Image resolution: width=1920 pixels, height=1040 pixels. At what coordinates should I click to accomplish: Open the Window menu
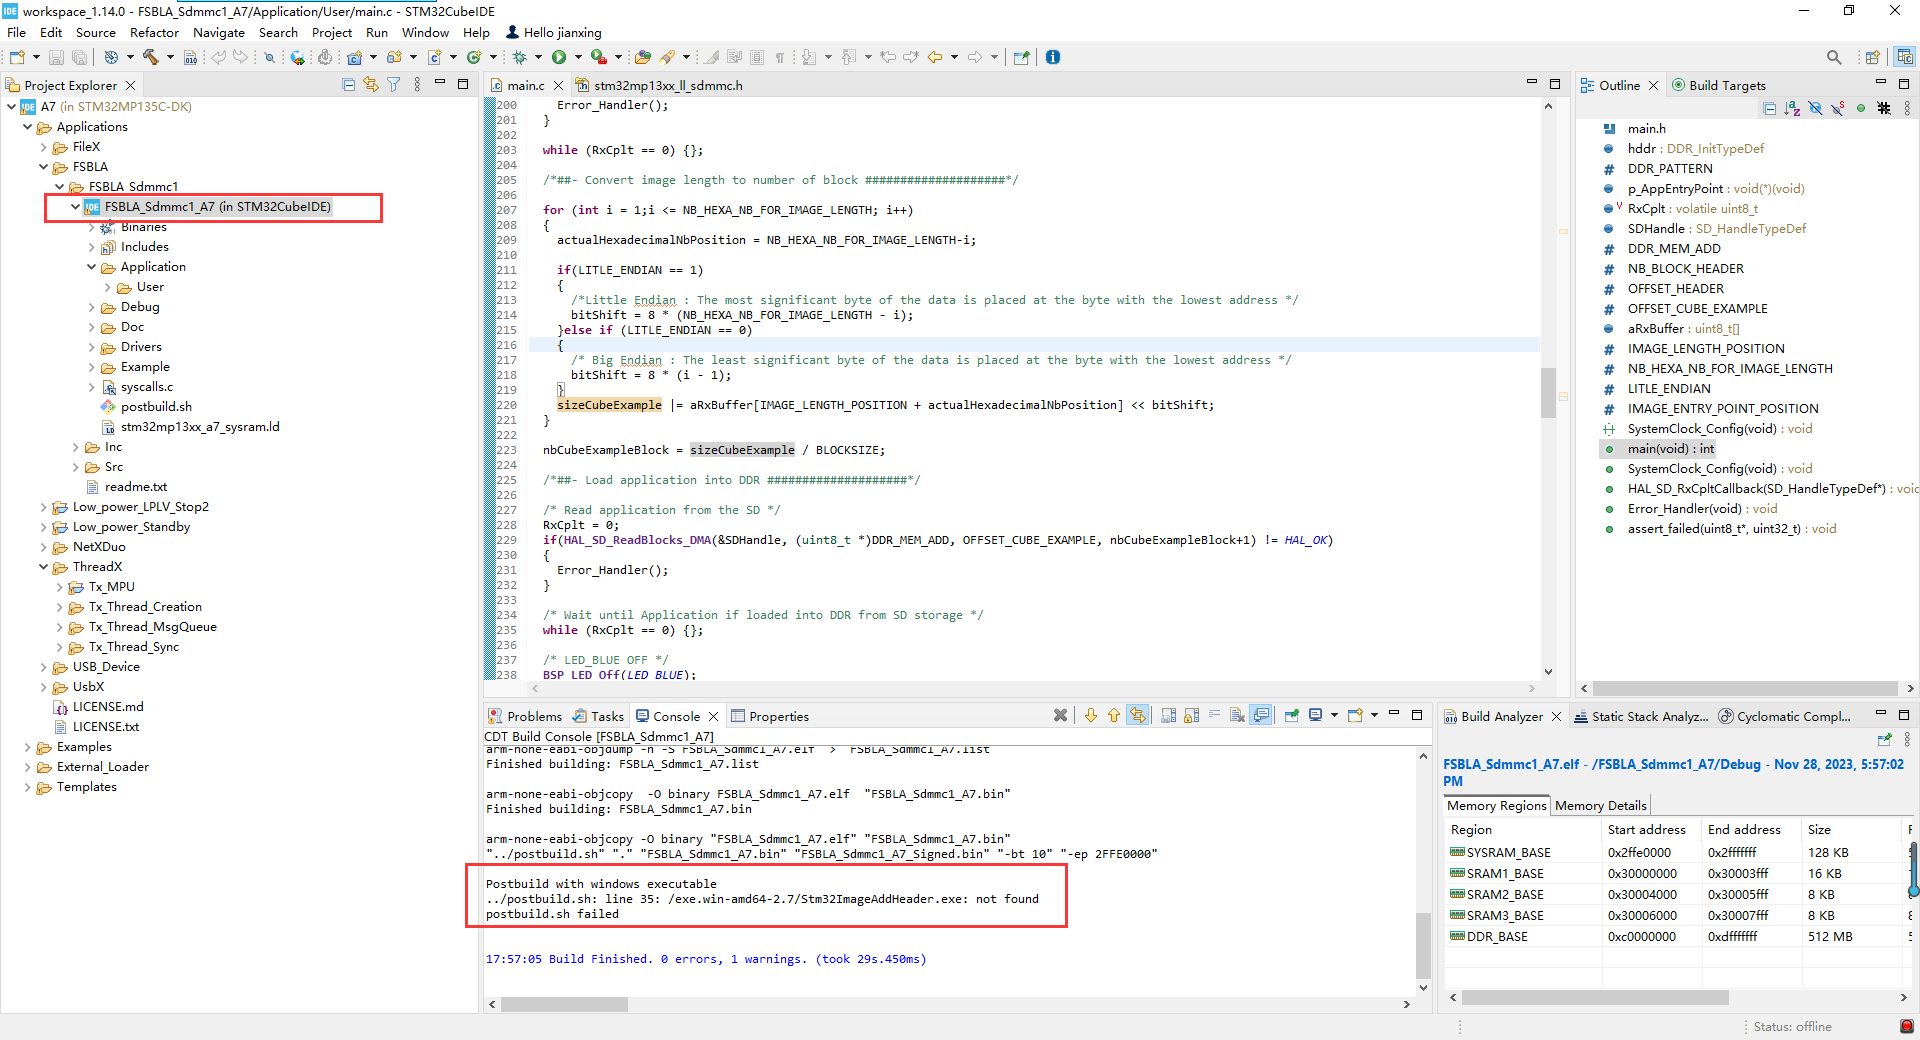pyautogui.click(x=424, y=32)
